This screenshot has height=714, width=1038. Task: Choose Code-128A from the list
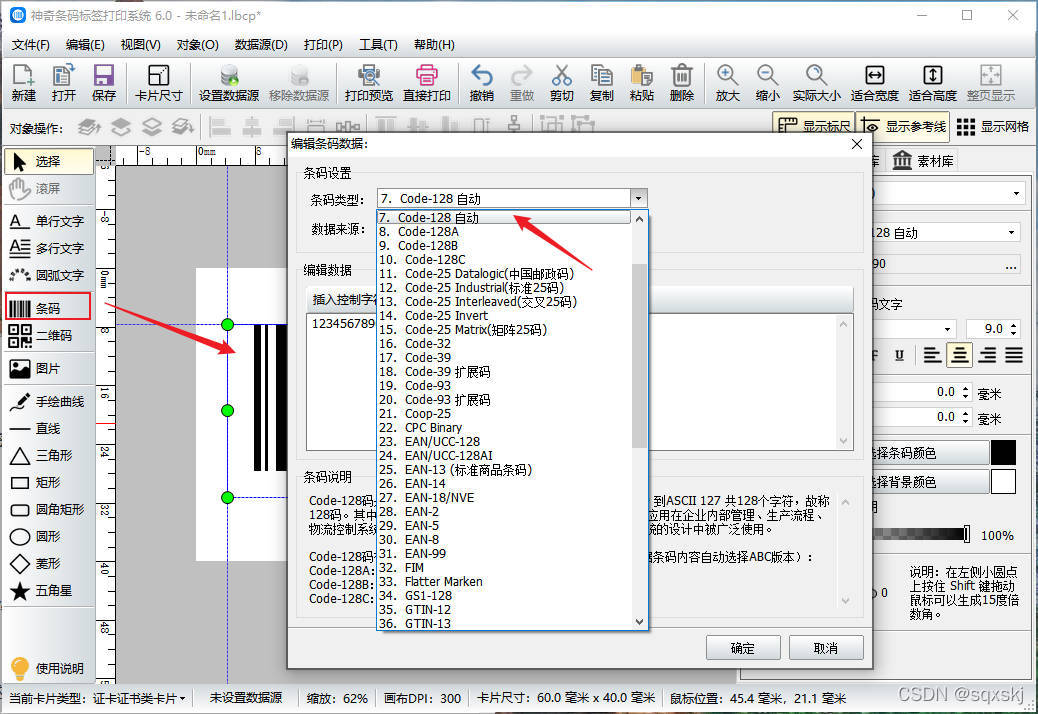505,232
